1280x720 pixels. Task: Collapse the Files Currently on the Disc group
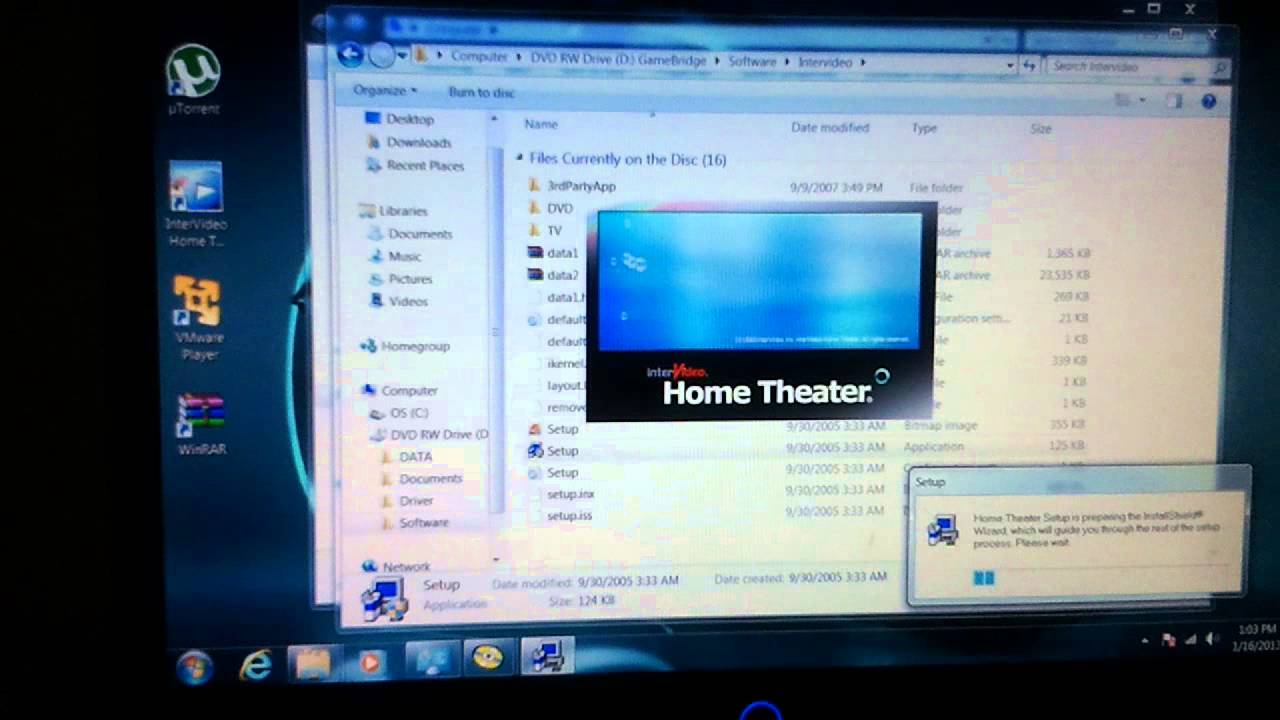point(519,158)
